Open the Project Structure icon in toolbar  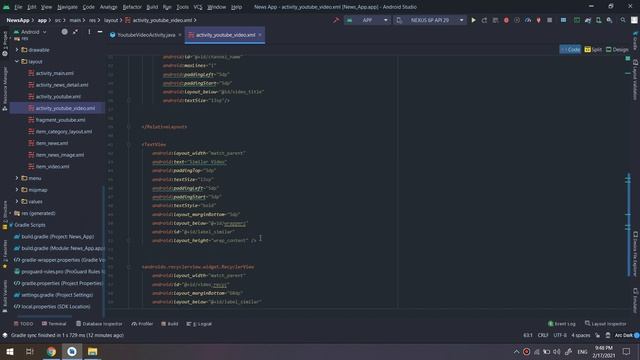point(563,20)
